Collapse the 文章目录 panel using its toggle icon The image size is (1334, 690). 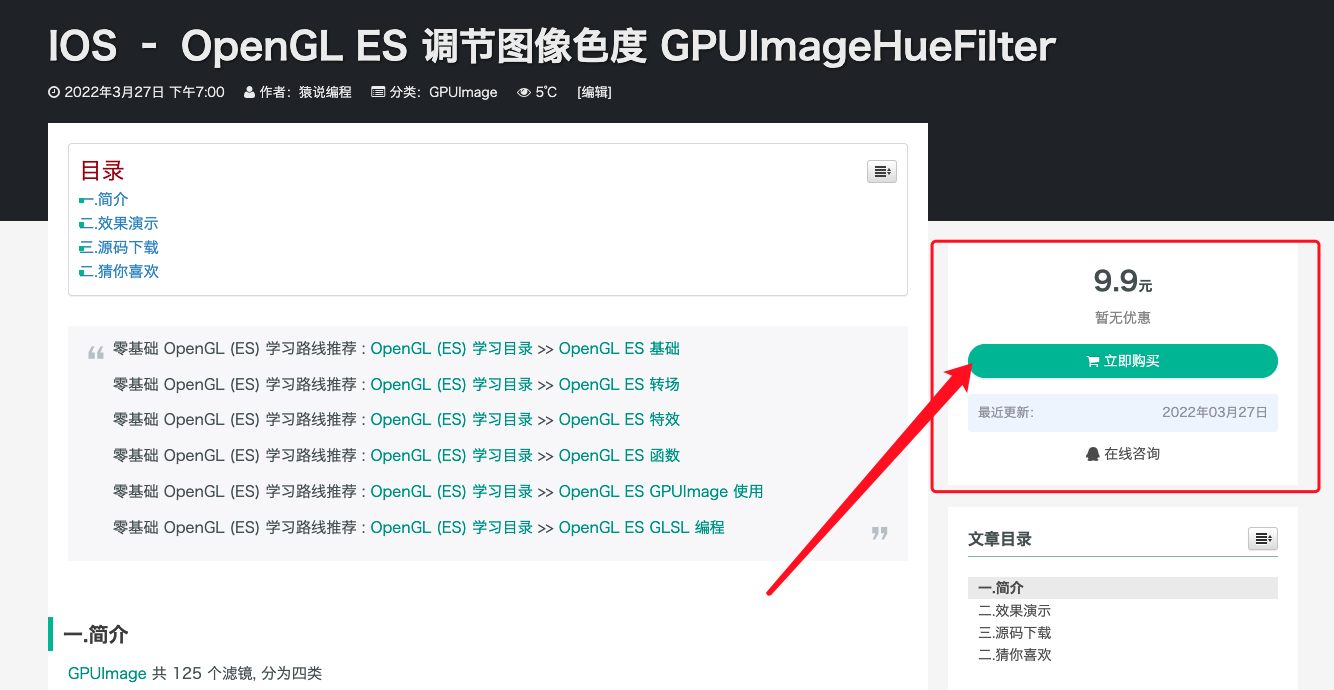[1262, 538]
